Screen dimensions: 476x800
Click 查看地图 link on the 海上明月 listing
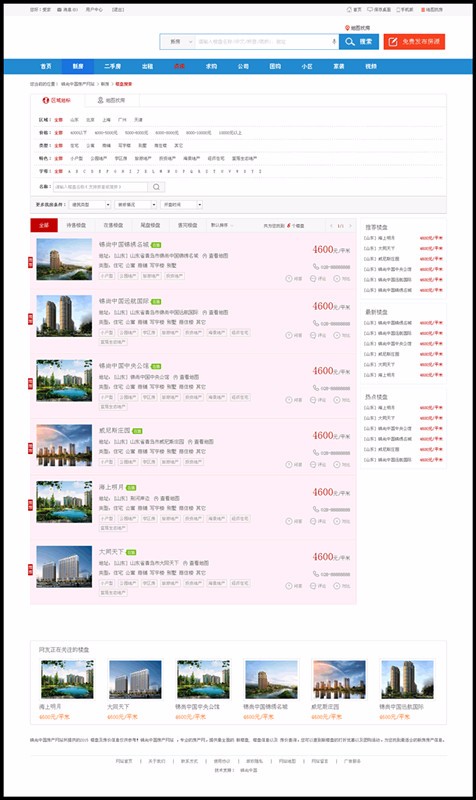coord(170,498)
